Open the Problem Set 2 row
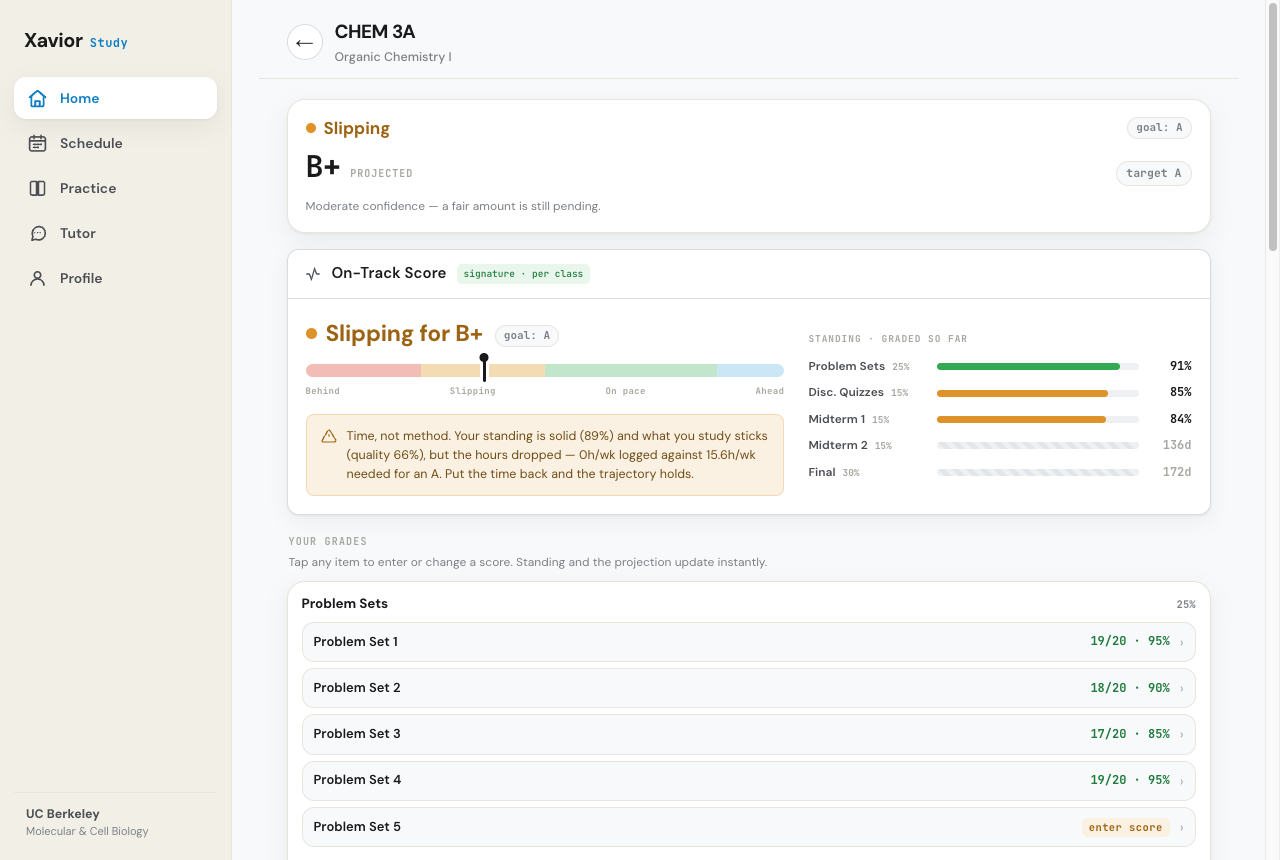 pyautogui.click(x=748, y=688)
